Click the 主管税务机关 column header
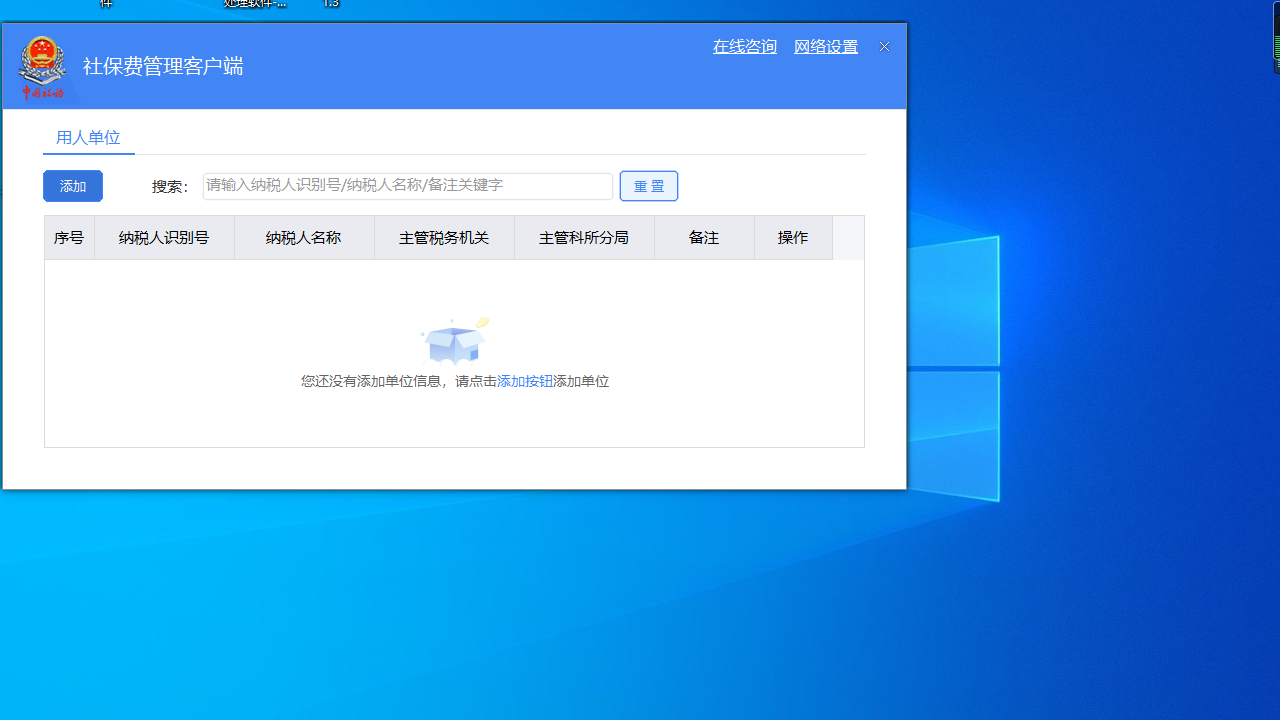The image size is (1280, 720). point(444,237)
